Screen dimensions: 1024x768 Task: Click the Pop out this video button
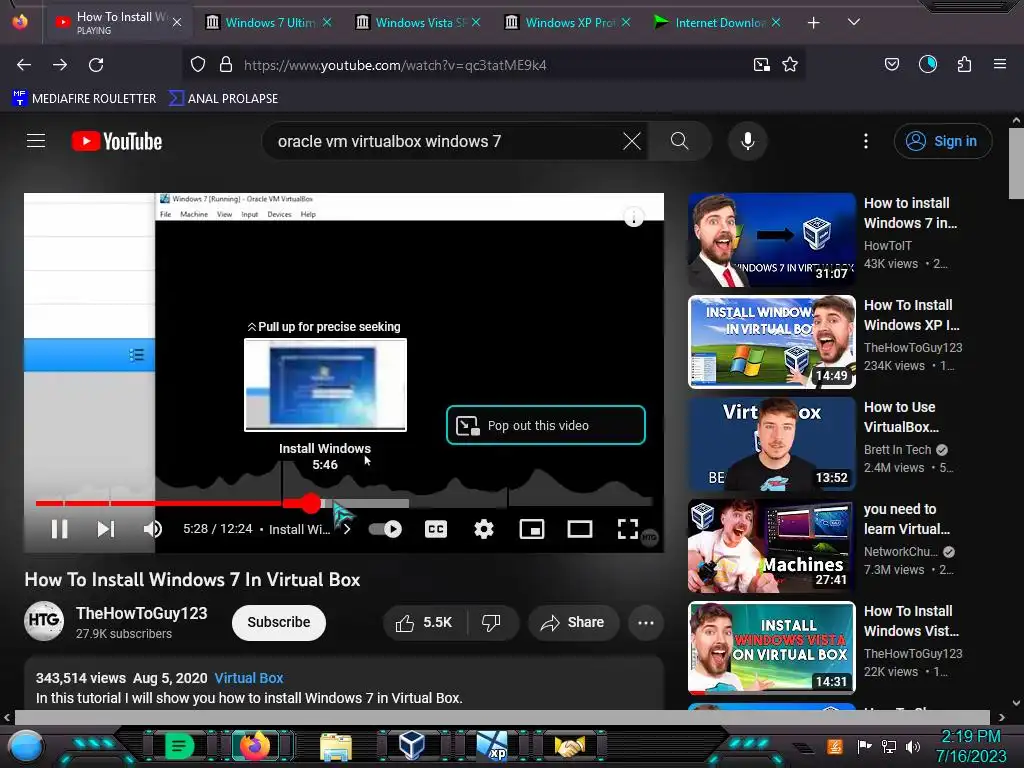tap(546, 425)
